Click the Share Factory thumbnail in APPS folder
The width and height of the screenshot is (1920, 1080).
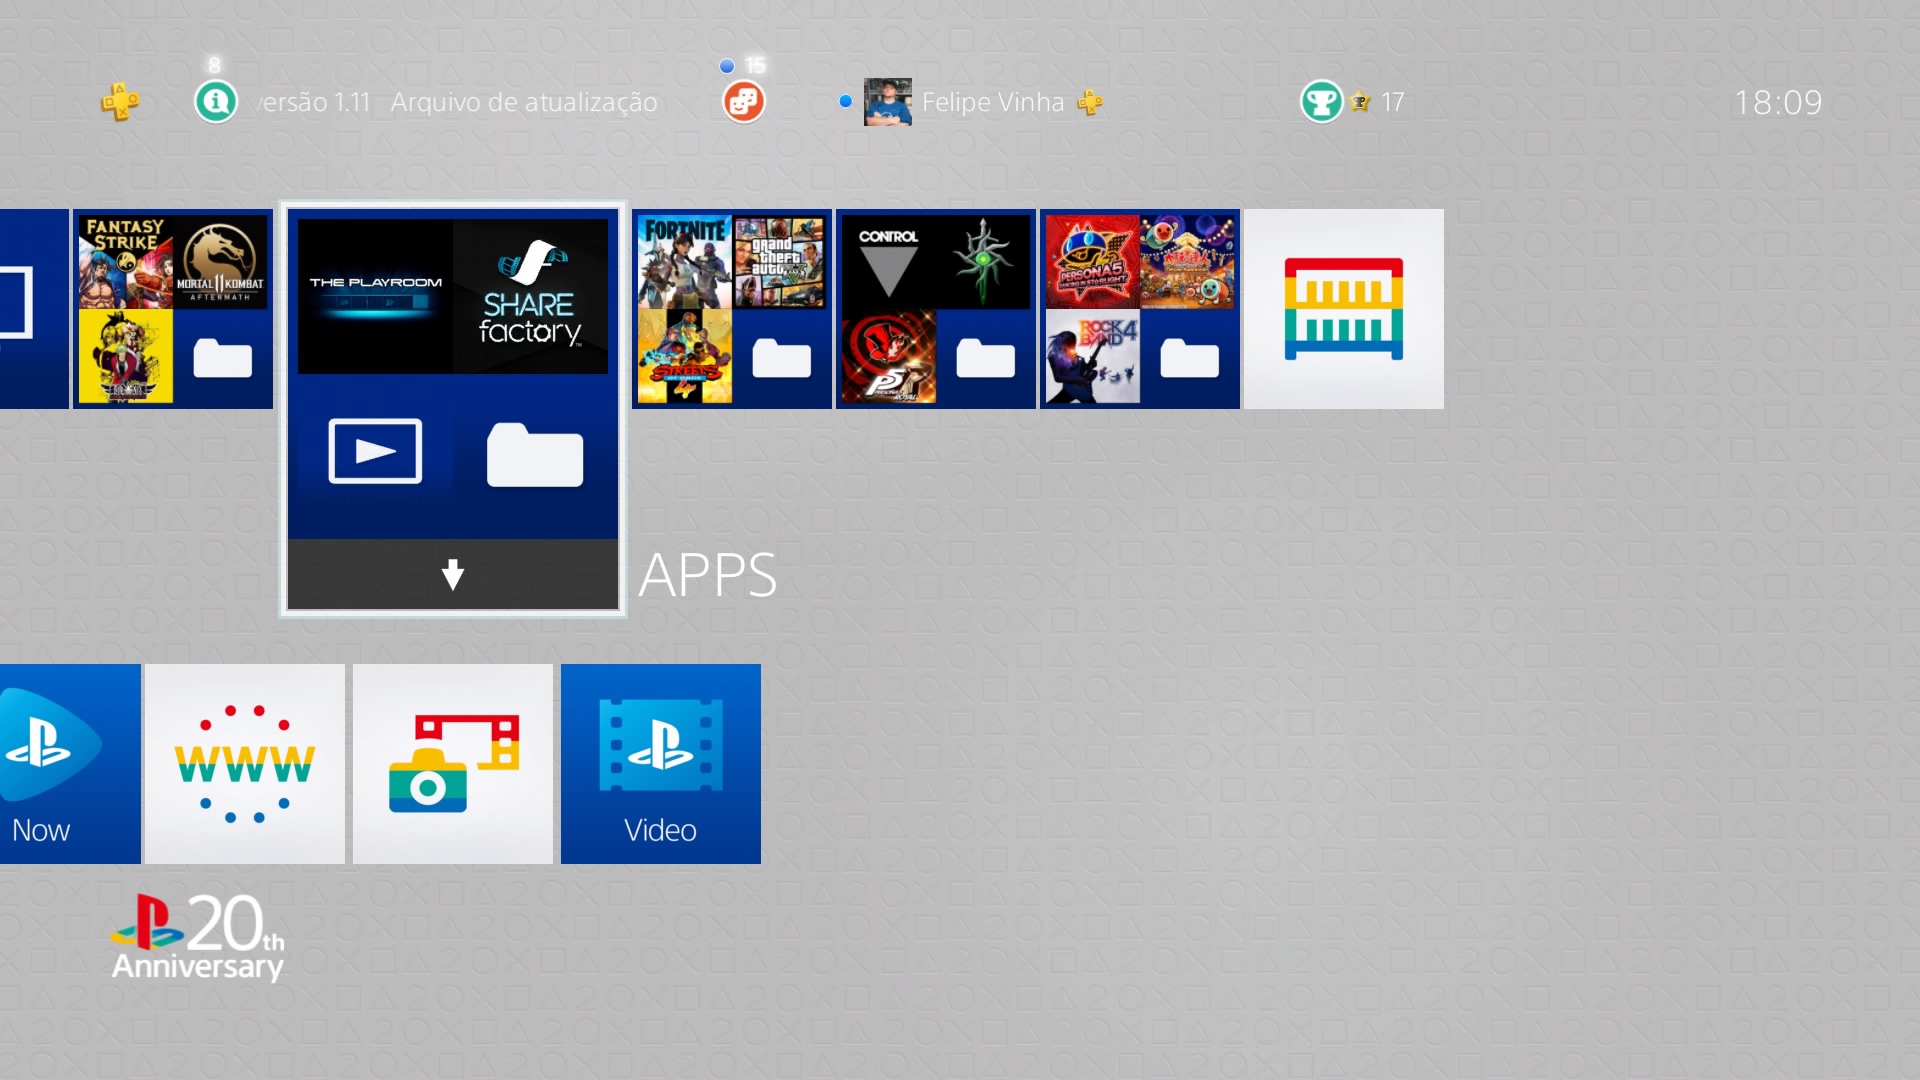pos(530,297)
